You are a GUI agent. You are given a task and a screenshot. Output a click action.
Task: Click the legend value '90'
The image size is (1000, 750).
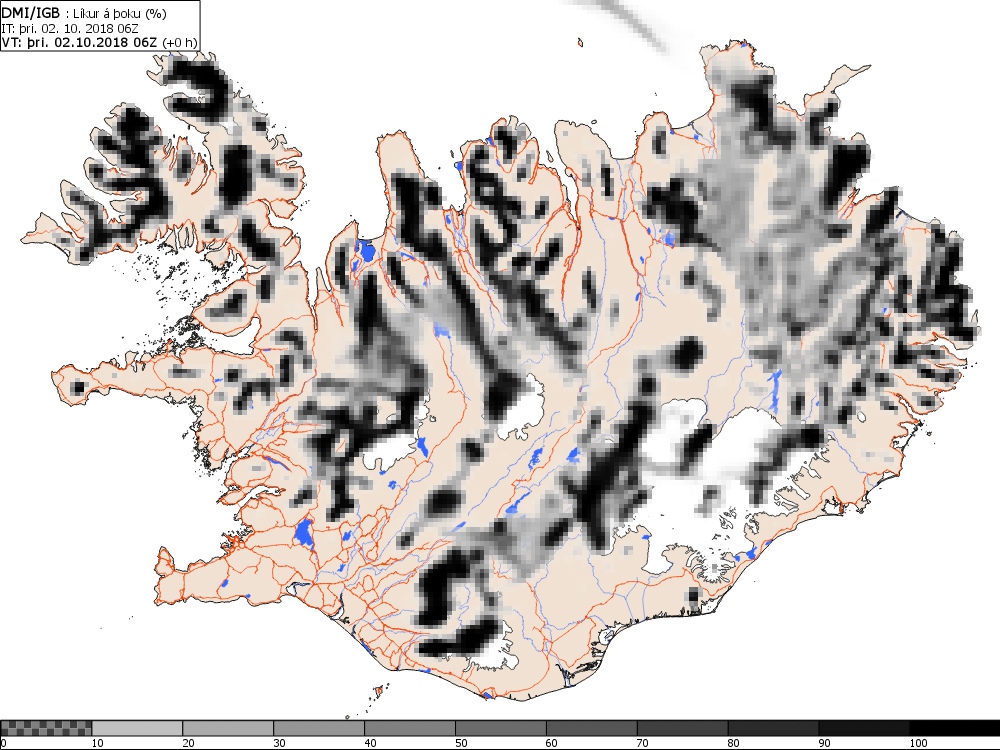pos(825,743)
